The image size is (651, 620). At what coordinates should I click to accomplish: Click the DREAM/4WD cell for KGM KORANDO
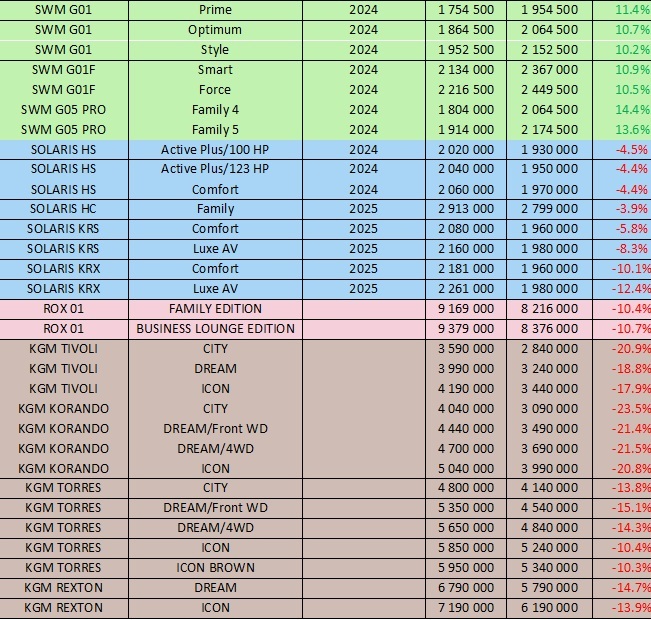click(215, 448)
